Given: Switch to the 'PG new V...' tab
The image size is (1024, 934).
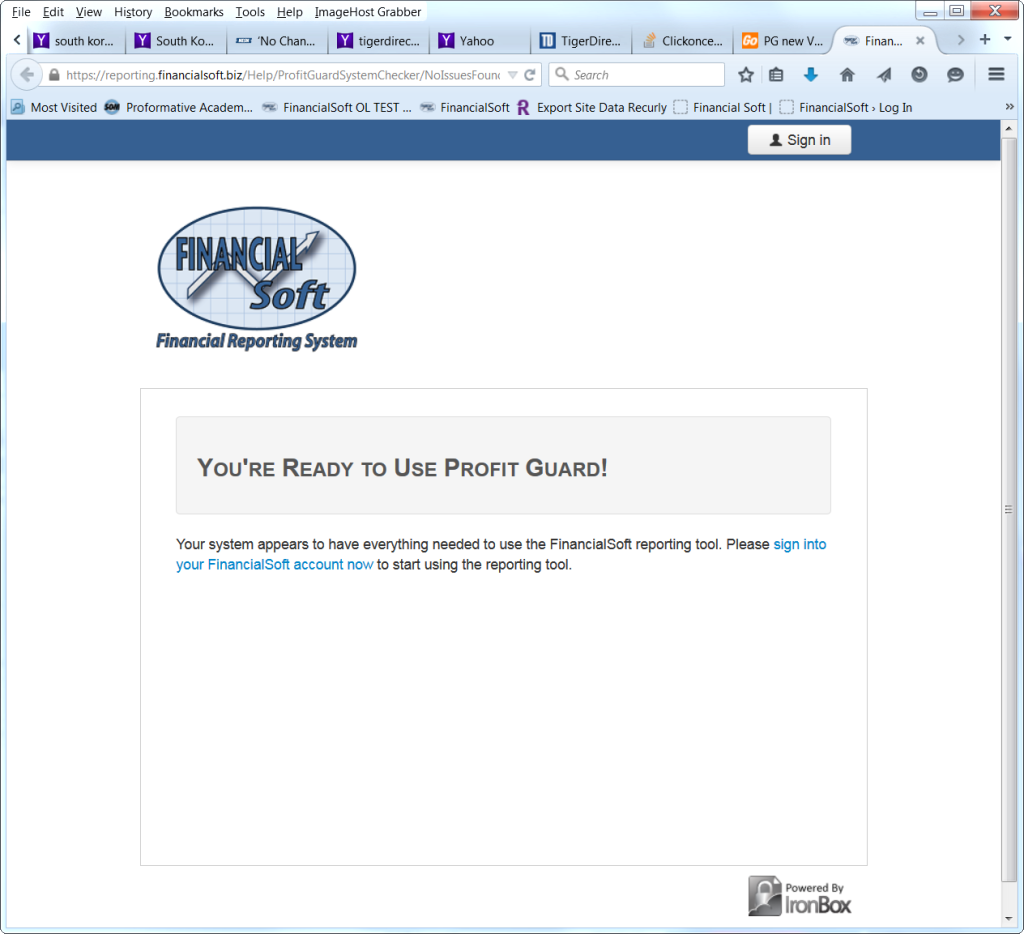Looking at the screenshot, I should pos(784,41).
